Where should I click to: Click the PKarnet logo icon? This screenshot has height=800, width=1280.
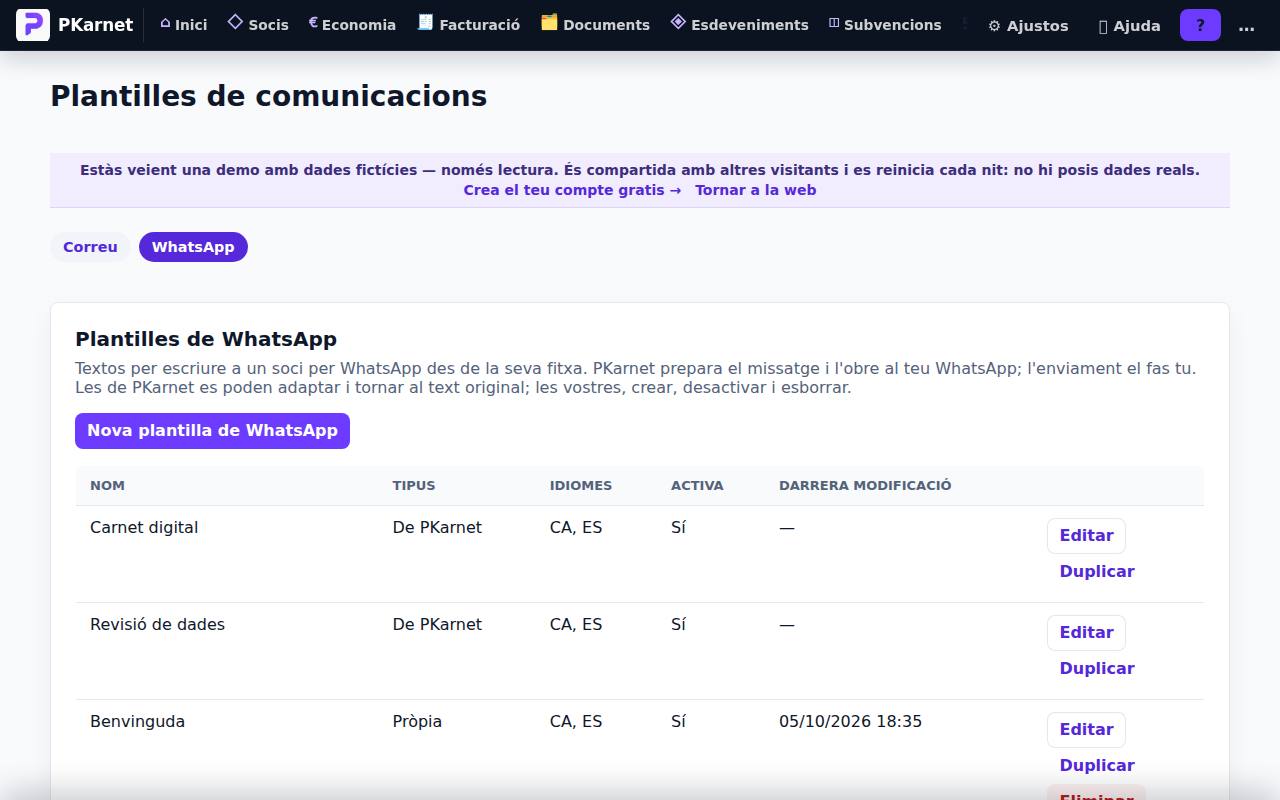(33, 25)
